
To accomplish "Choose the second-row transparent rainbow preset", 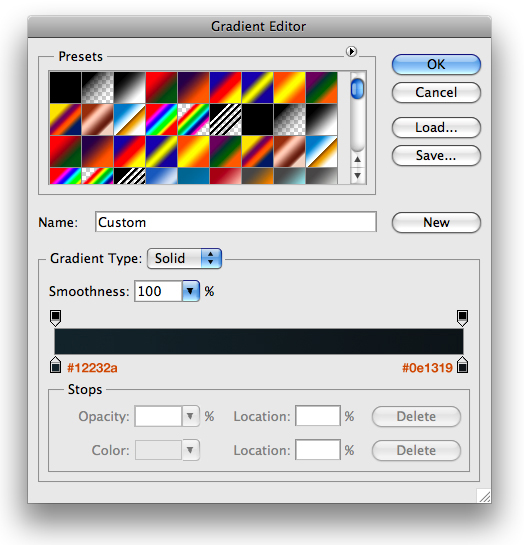I will tap(193, 120).
